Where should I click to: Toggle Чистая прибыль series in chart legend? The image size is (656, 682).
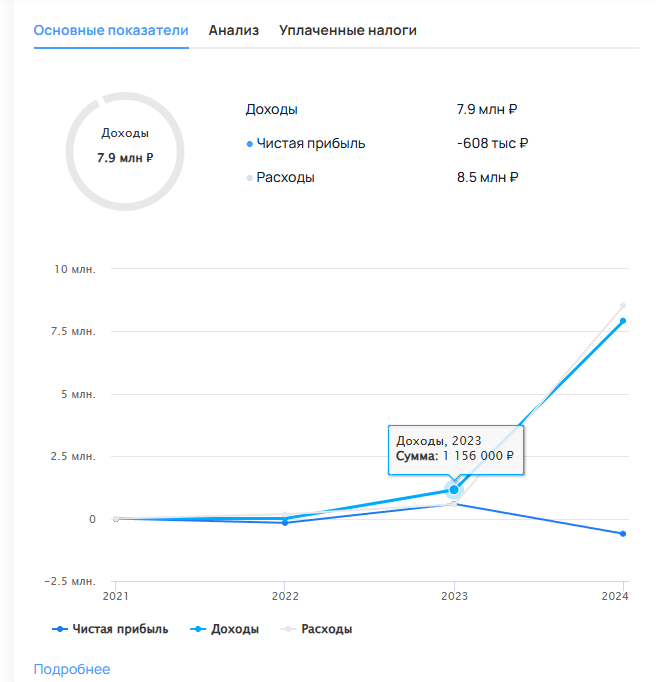(111, 629)
